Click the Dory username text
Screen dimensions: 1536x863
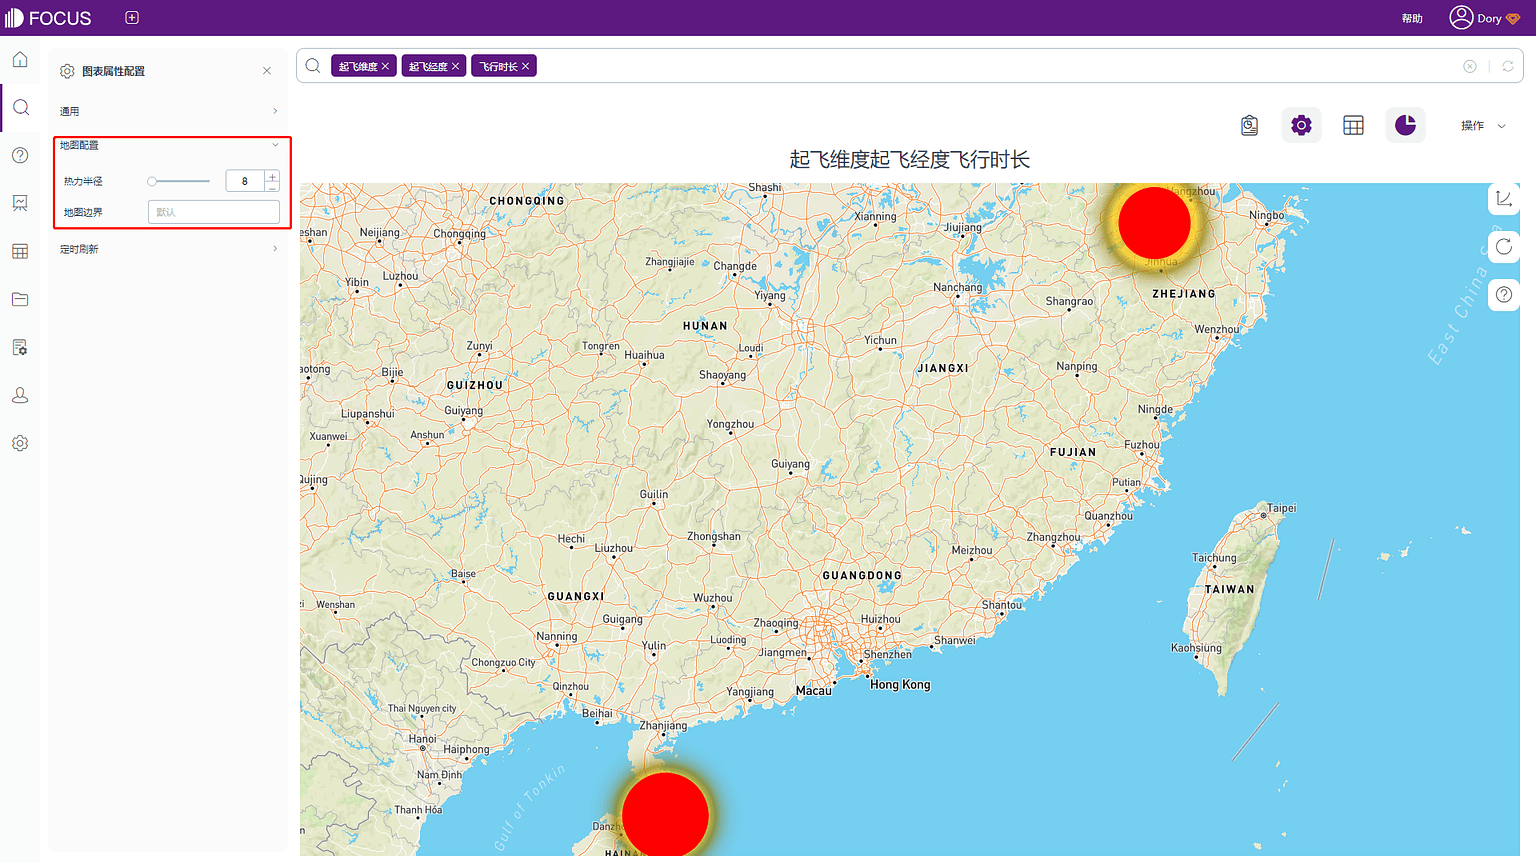pos(1489,19)
